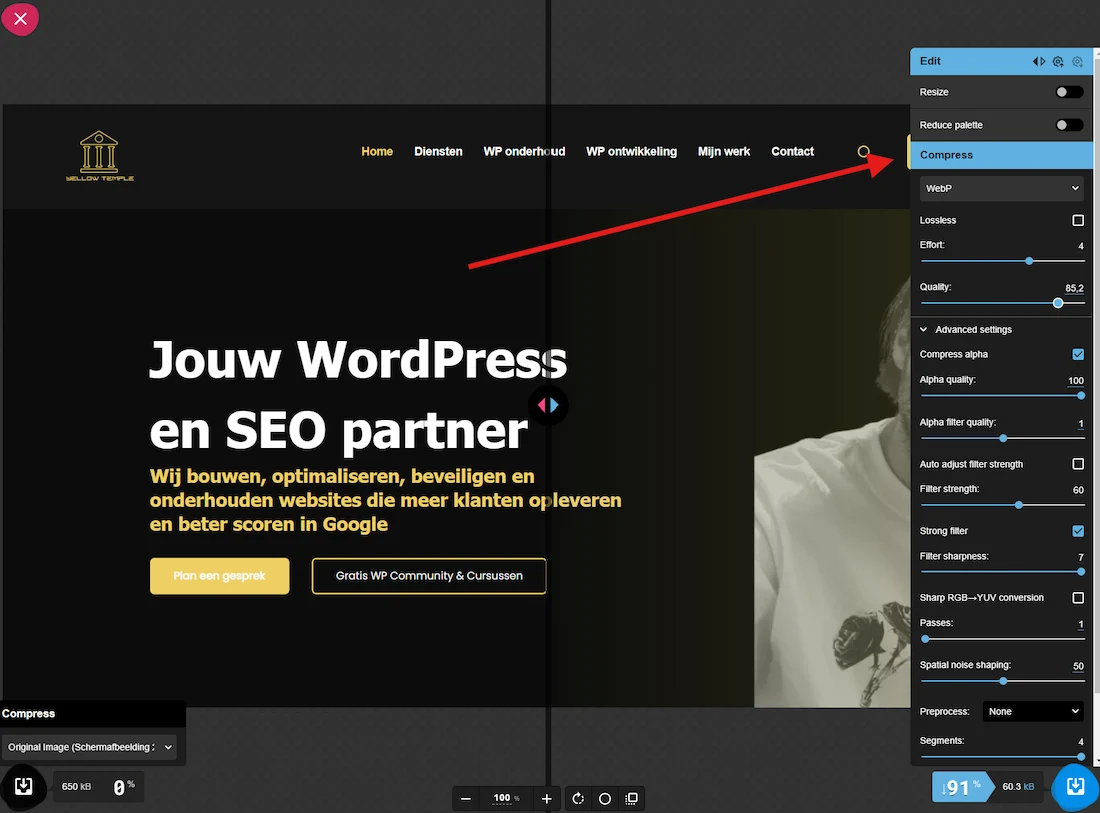Enable the Resize toggle
Screen dimensions: 1100x813
click(1069, 92)
